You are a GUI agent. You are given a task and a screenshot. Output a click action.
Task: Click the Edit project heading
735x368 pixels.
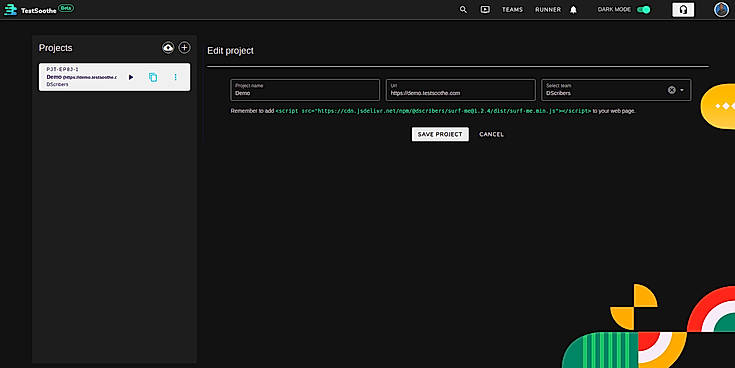pos(230,51)
